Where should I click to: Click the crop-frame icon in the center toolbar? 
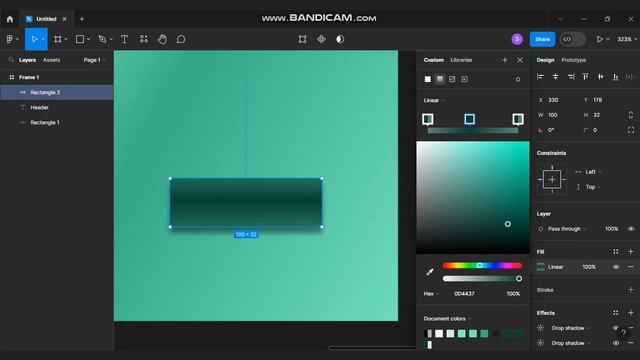302,39
